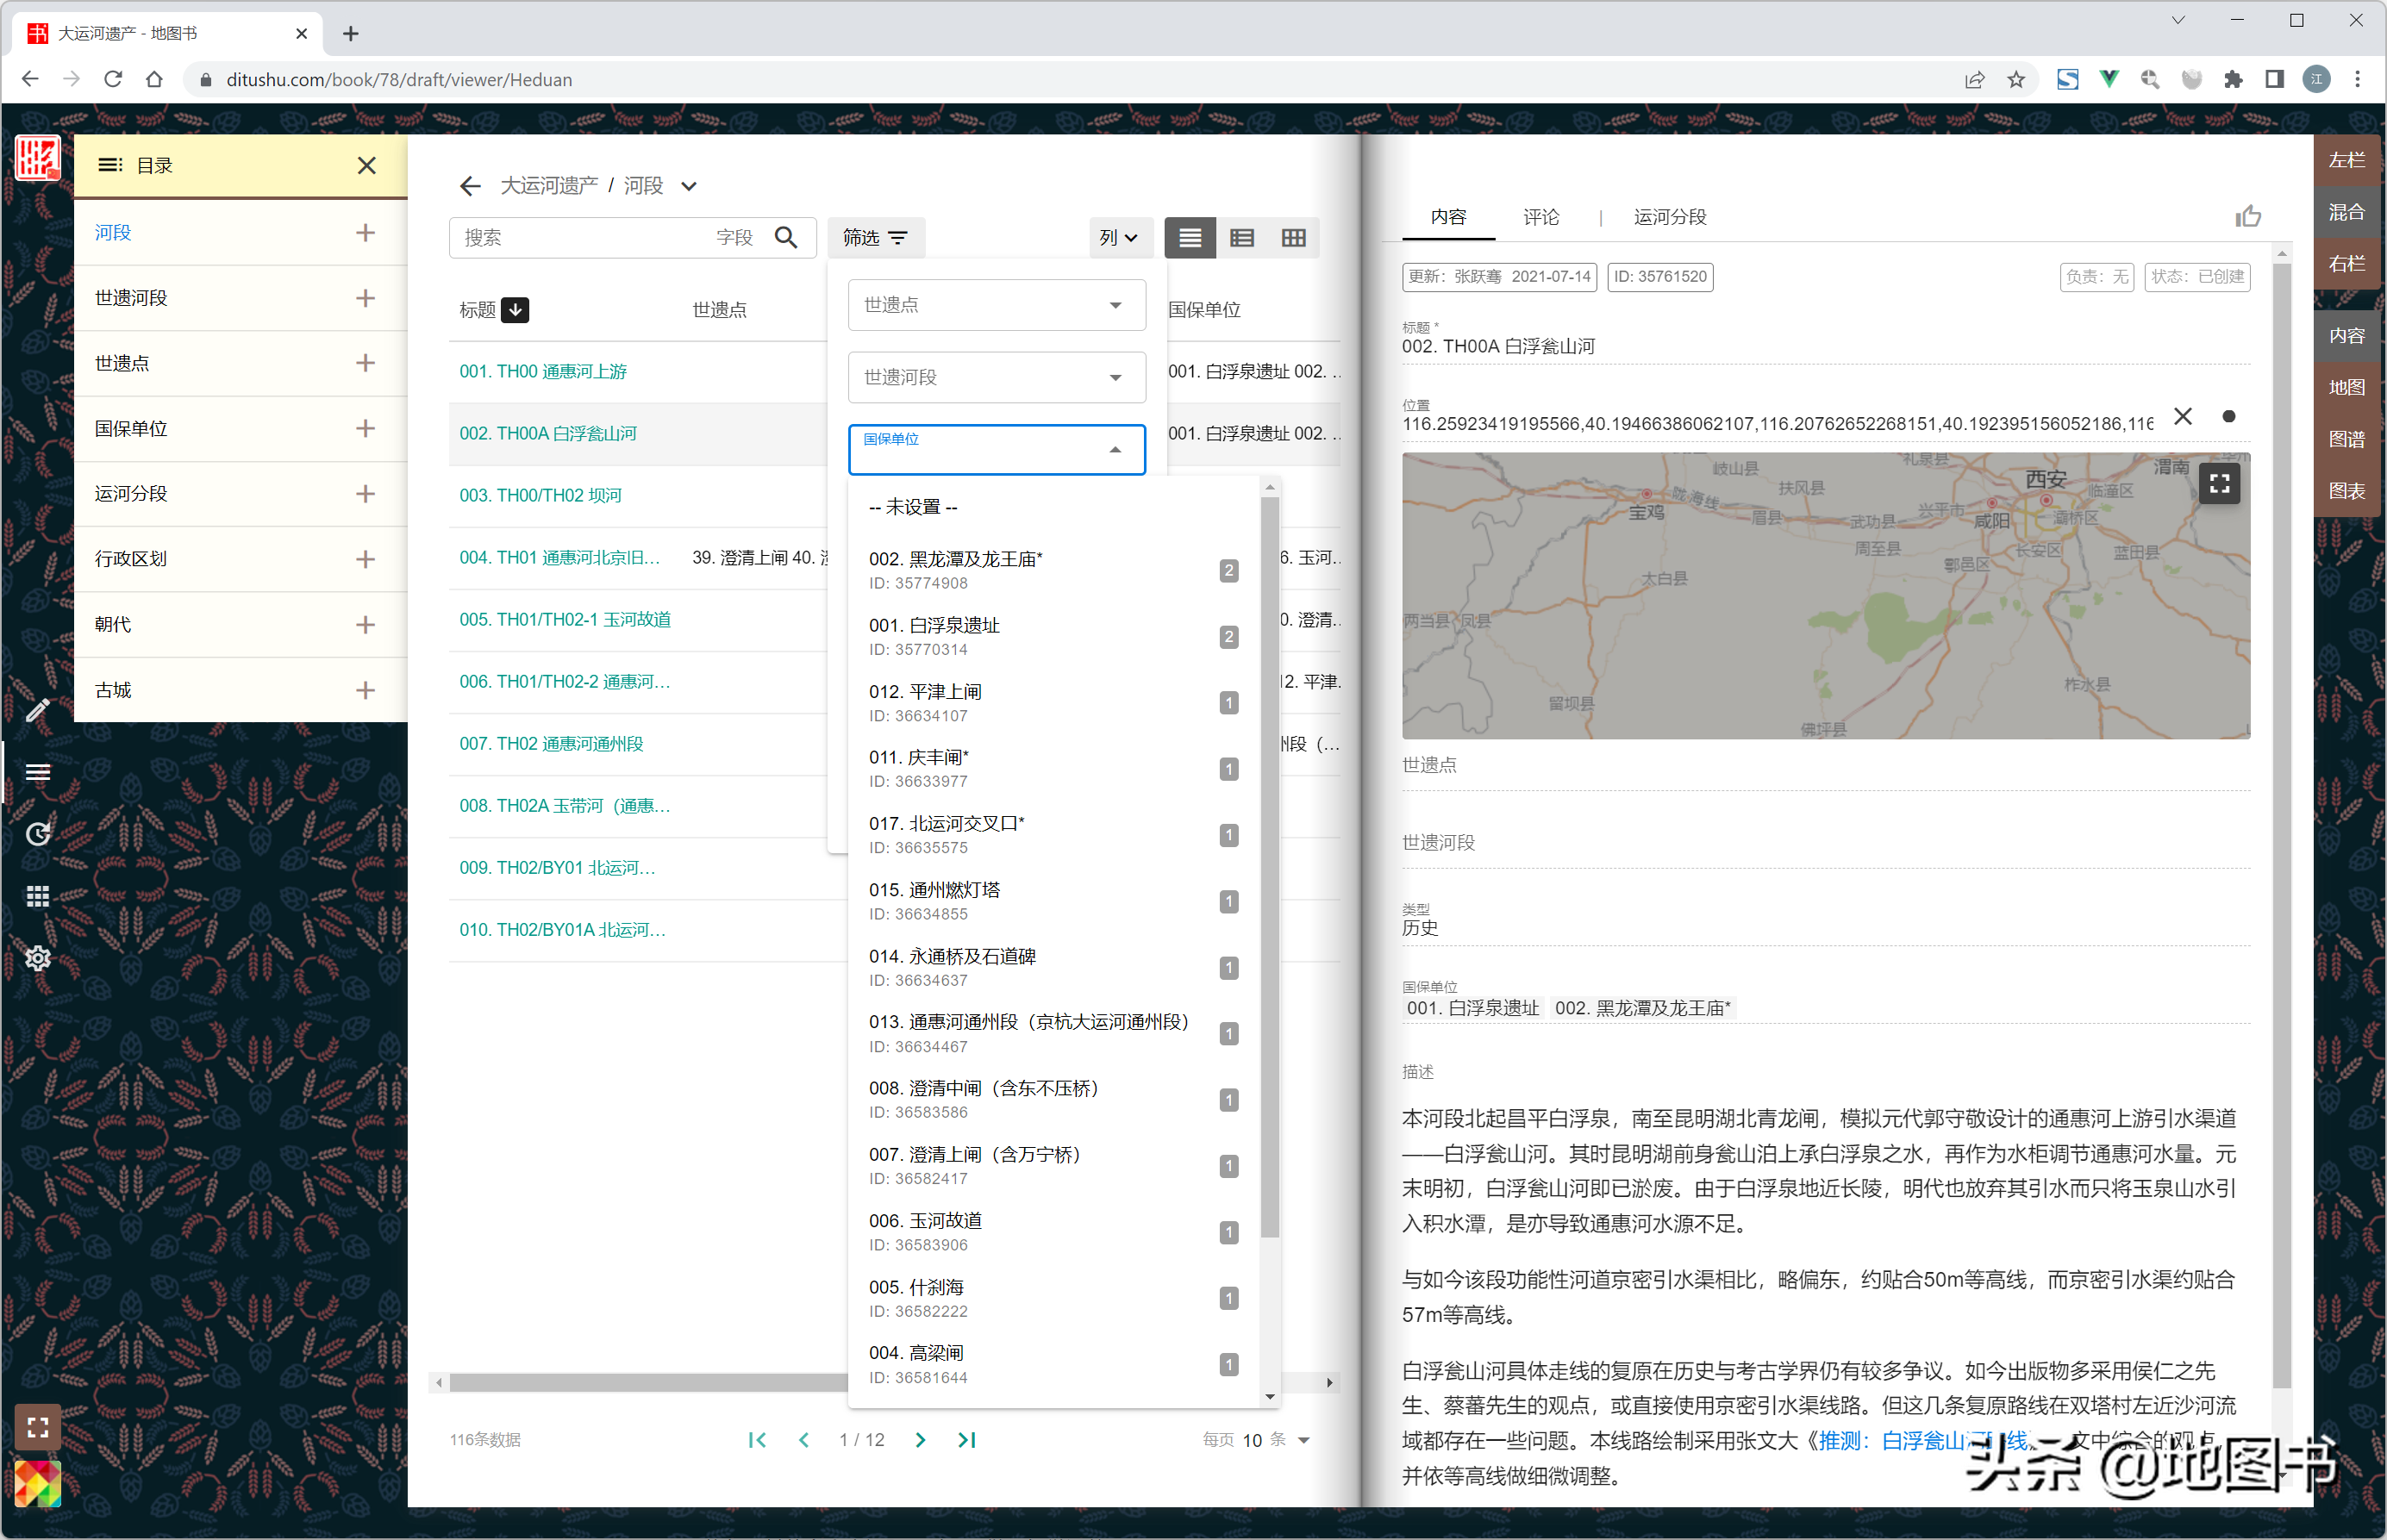
Task: Click the search magnifier icon
Action: tap(787, 238)
